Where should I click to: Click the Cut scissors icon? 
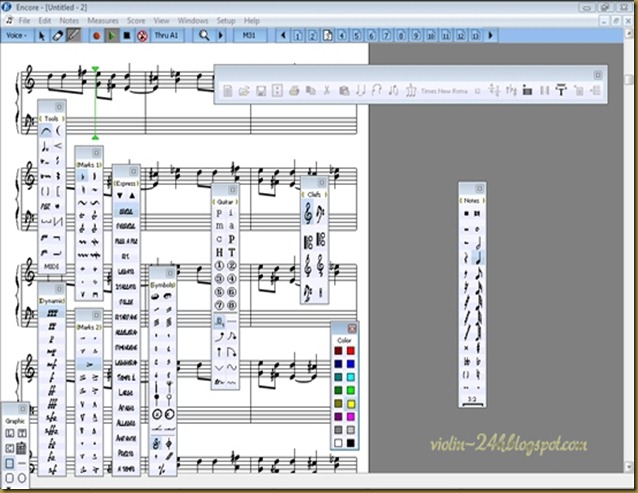(x=326, y=91)
